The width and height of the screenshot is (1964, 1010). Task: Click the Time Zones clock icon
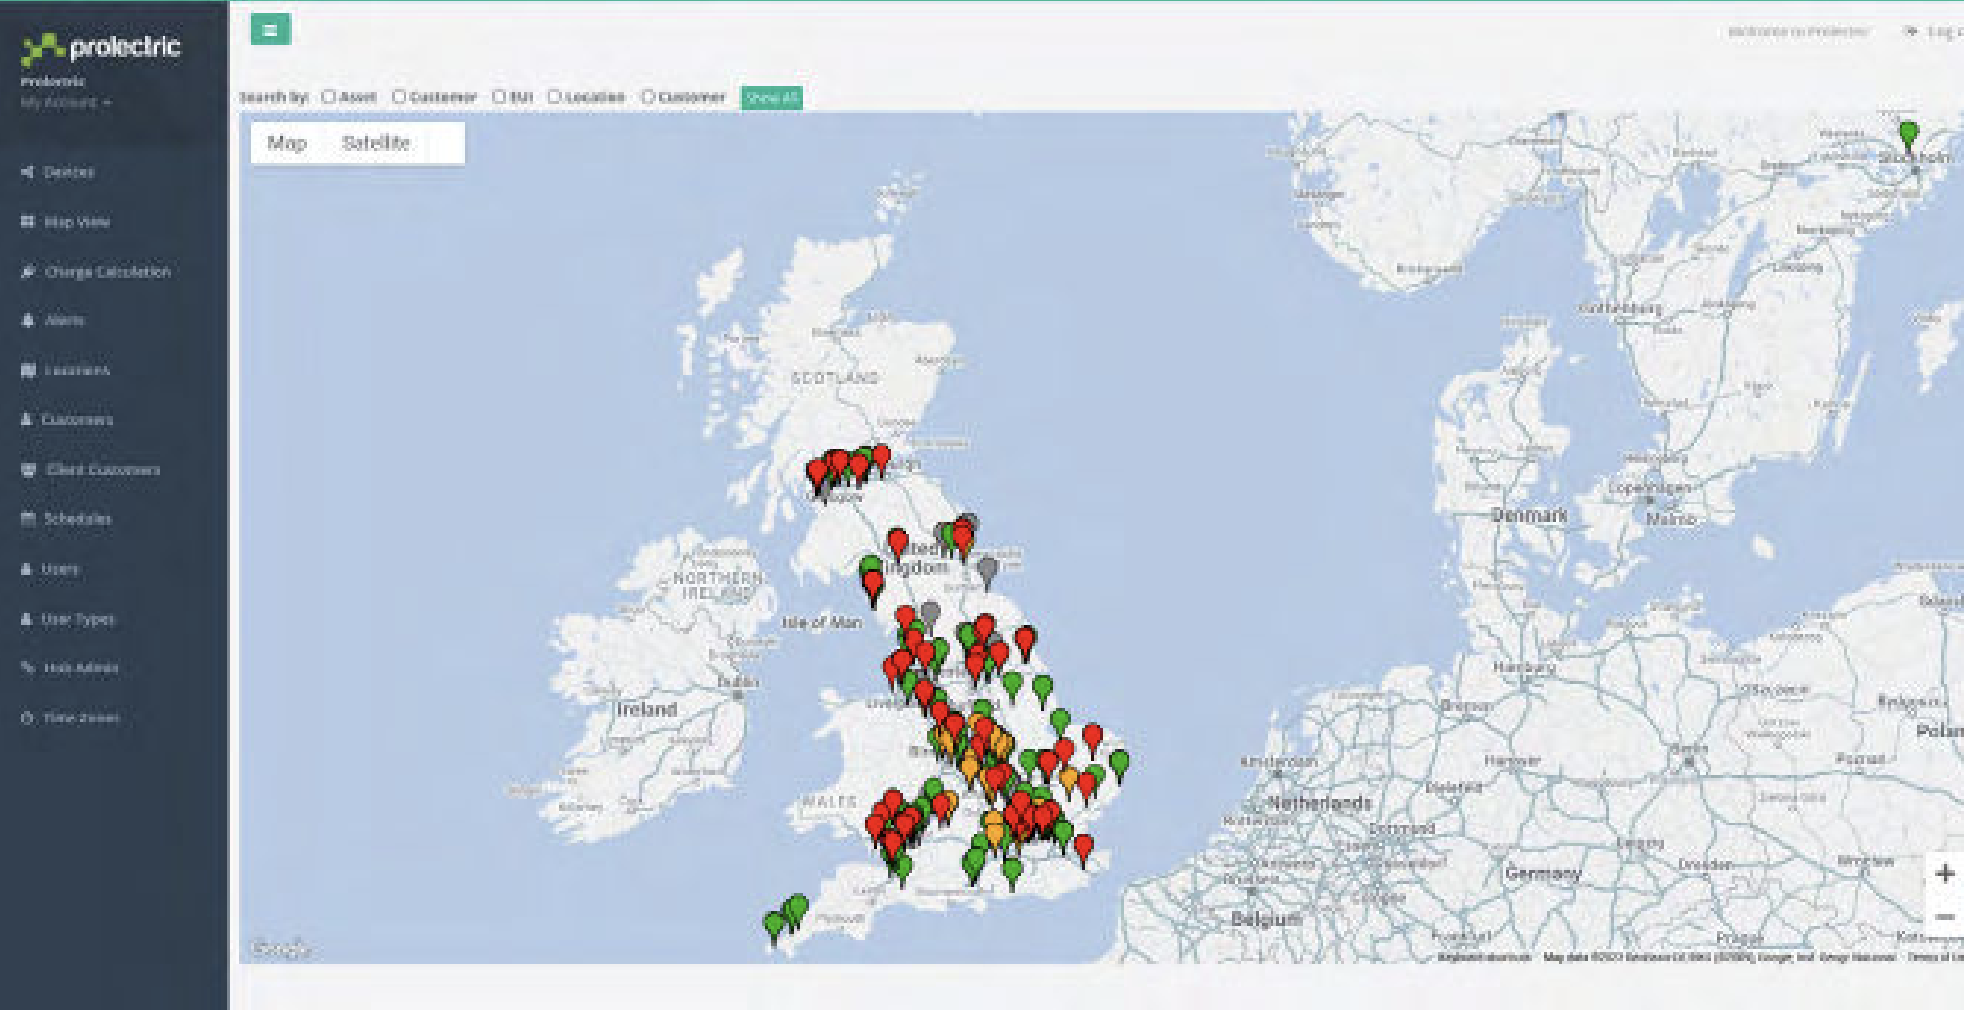point(28,718)
